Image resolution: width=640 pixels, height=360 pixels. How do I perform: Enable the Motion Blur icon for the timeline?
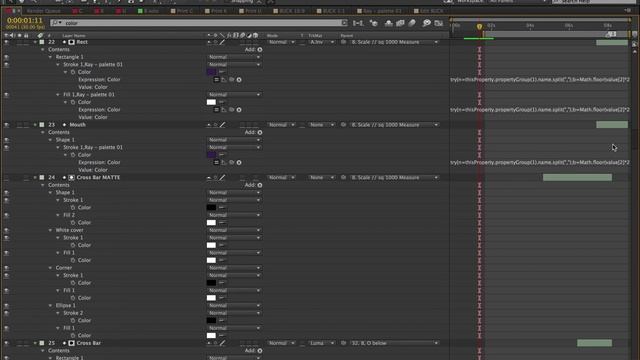click(x=412, y=23)
